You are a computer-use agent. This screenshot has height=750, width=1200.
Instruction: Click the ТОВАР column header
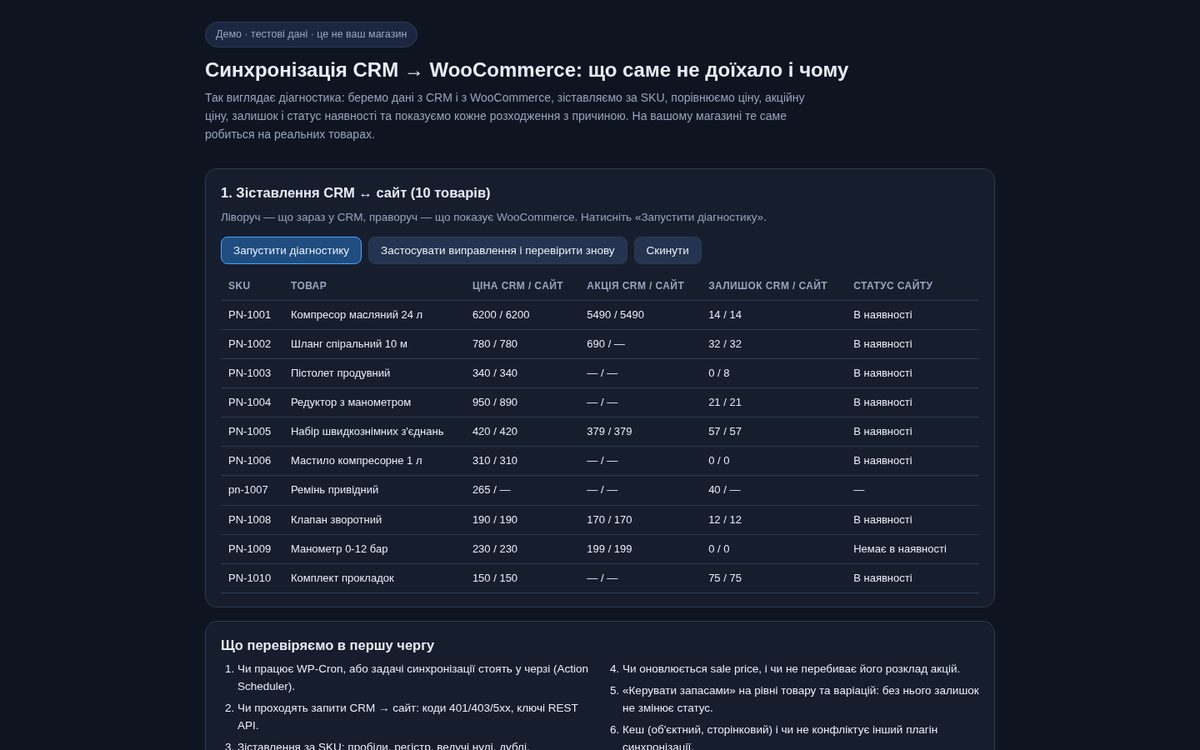click(309, 286)
